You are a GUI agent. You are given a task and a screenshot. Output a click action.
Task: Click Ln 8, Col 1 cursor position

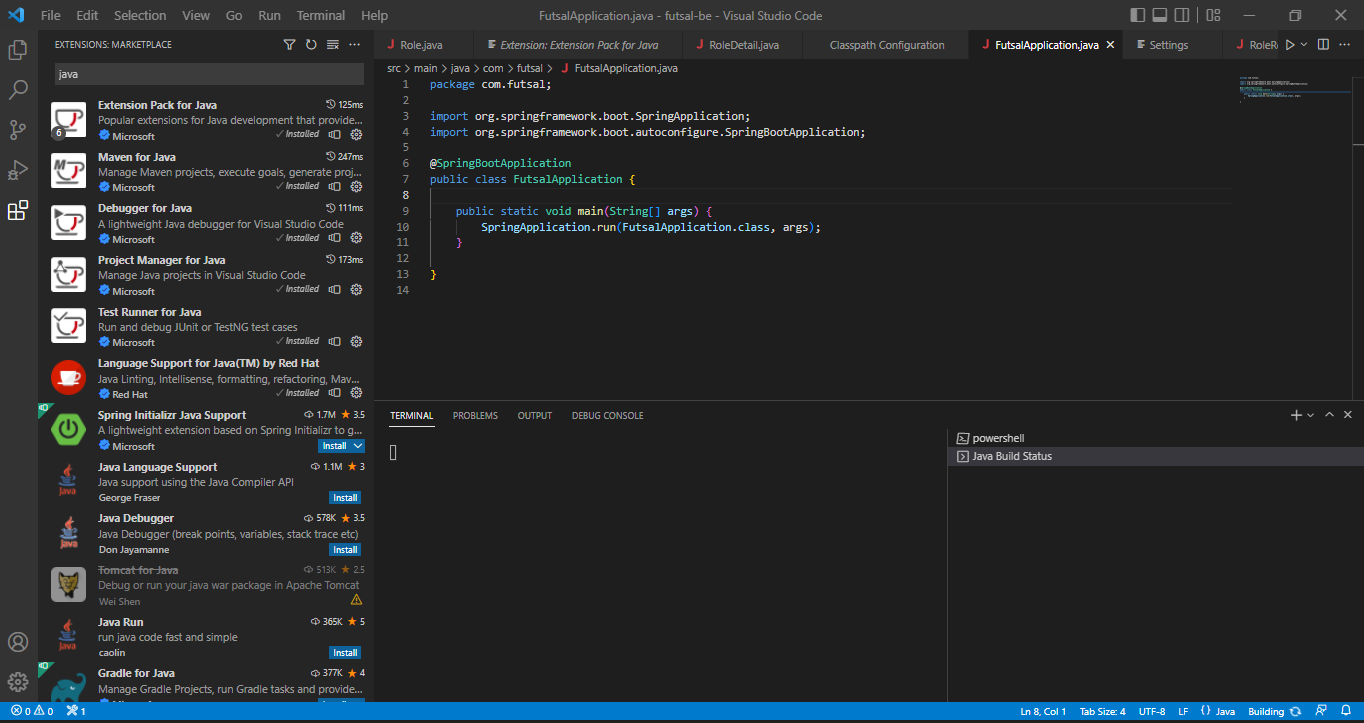pyautogui.click(x=1042, y=711)
